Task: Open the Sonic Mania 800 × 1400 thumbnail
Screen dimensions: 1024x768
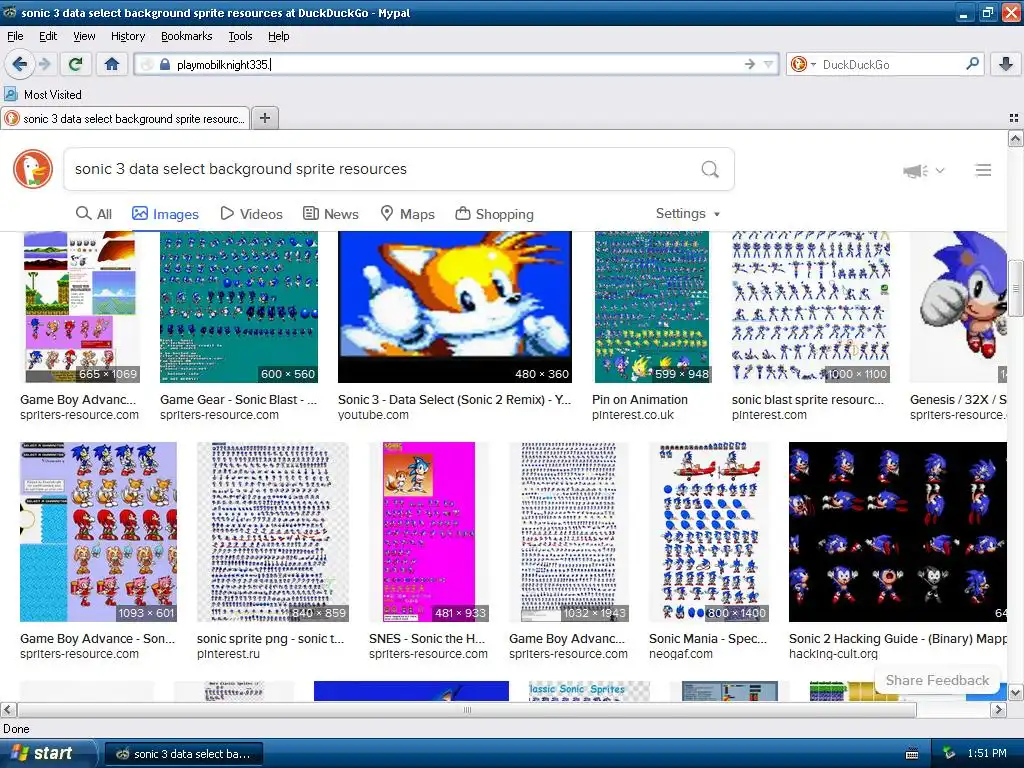Action: pos(710,532)
